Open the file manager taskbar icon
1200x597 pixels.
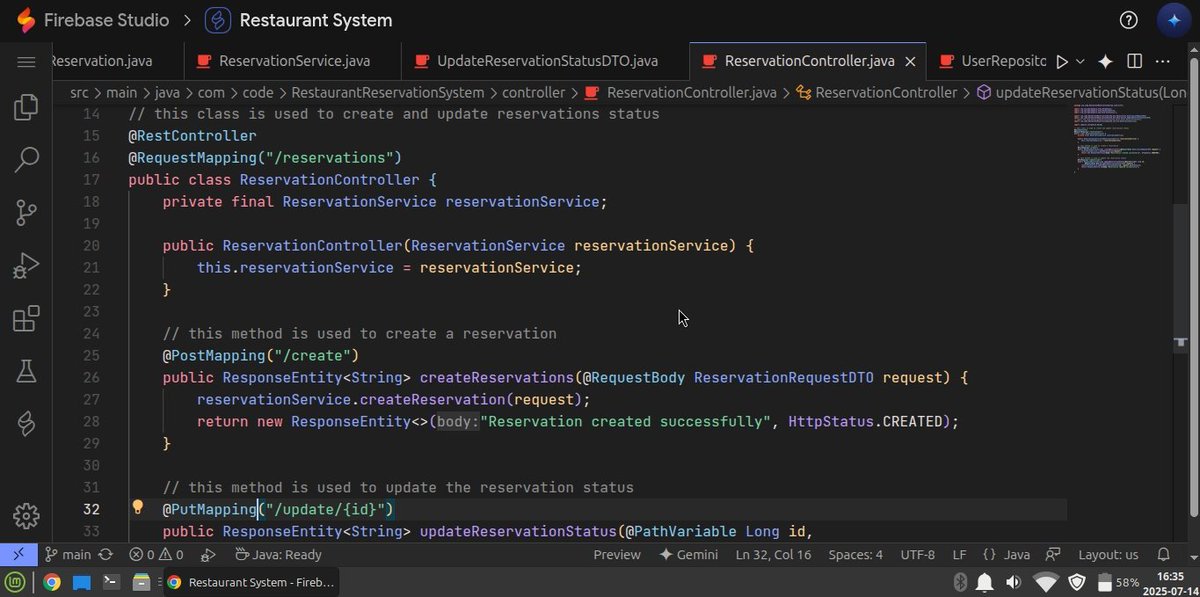141,582
